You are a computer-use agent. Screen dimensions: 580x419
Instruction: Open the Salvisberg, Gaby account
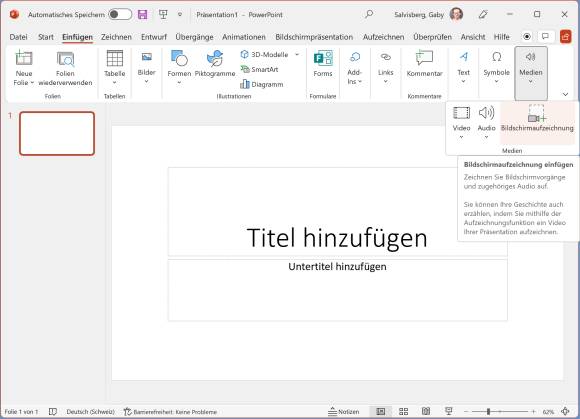click(429, 14)
